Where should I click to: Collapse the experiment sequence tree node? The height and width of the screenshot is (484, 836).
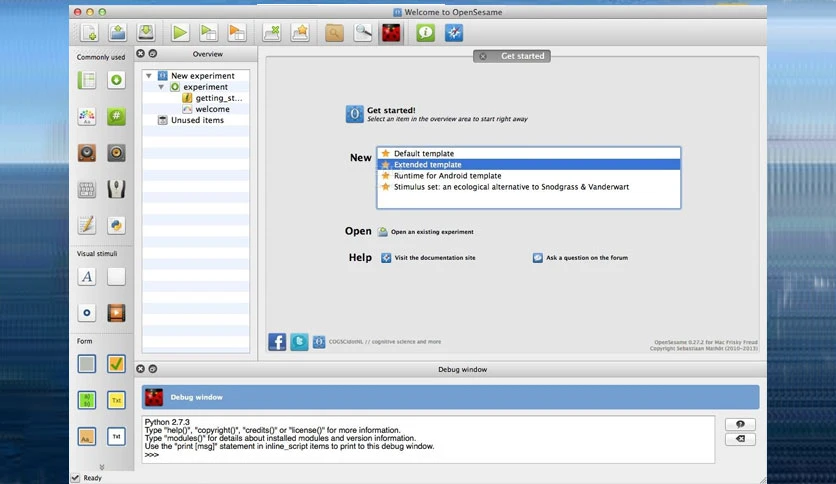click(x=161, y=87)
